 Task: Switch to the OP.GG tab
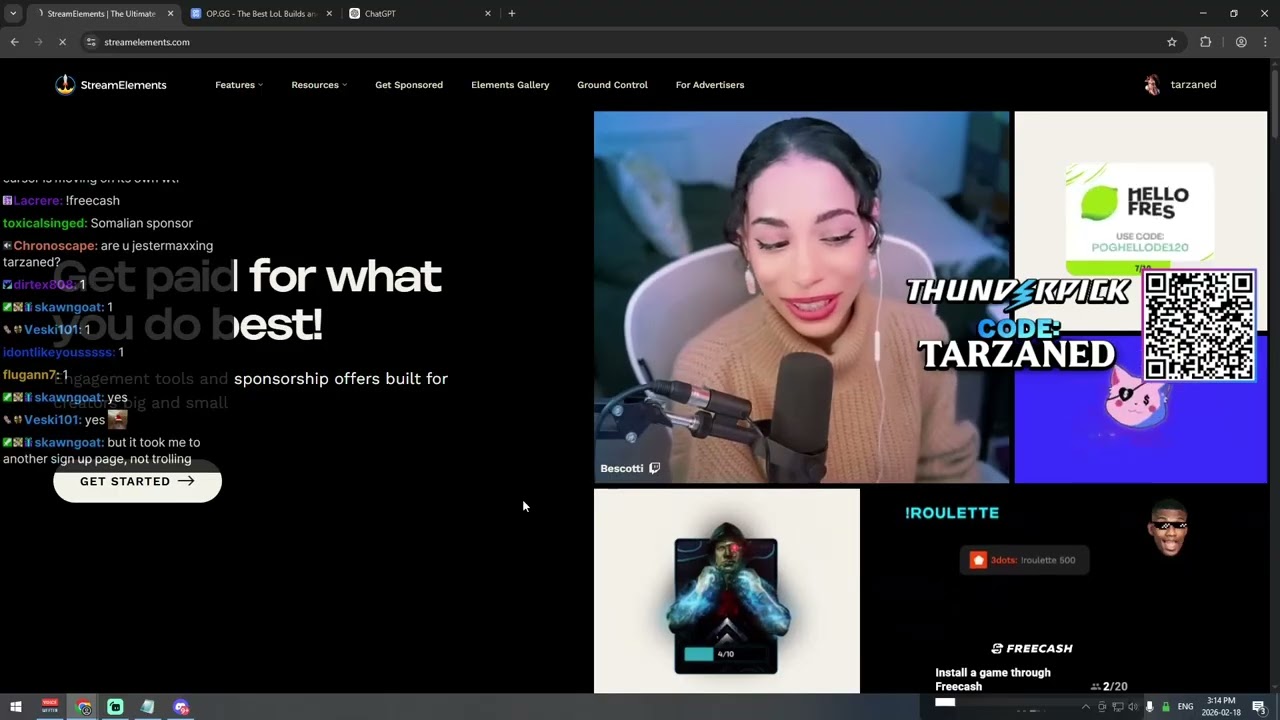click(261, 14)
